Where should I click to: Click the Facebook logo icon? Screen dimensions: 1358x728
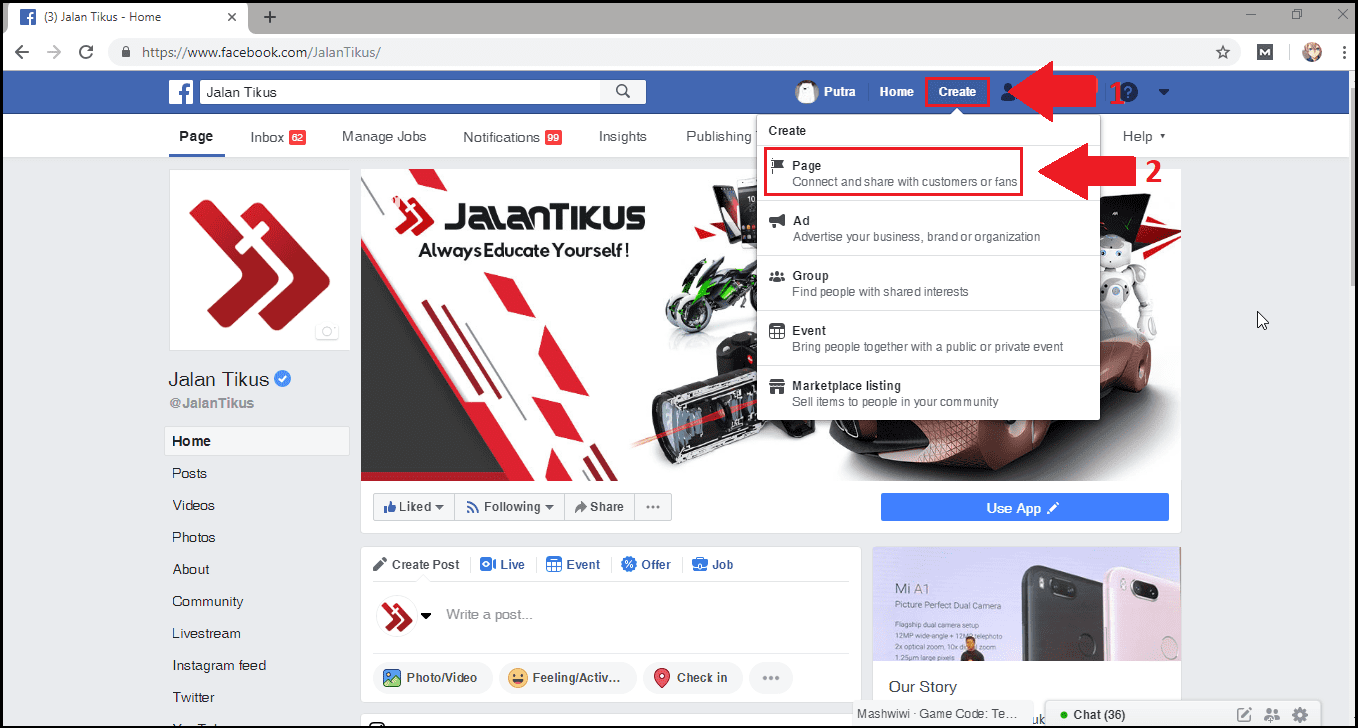[181, 92]
